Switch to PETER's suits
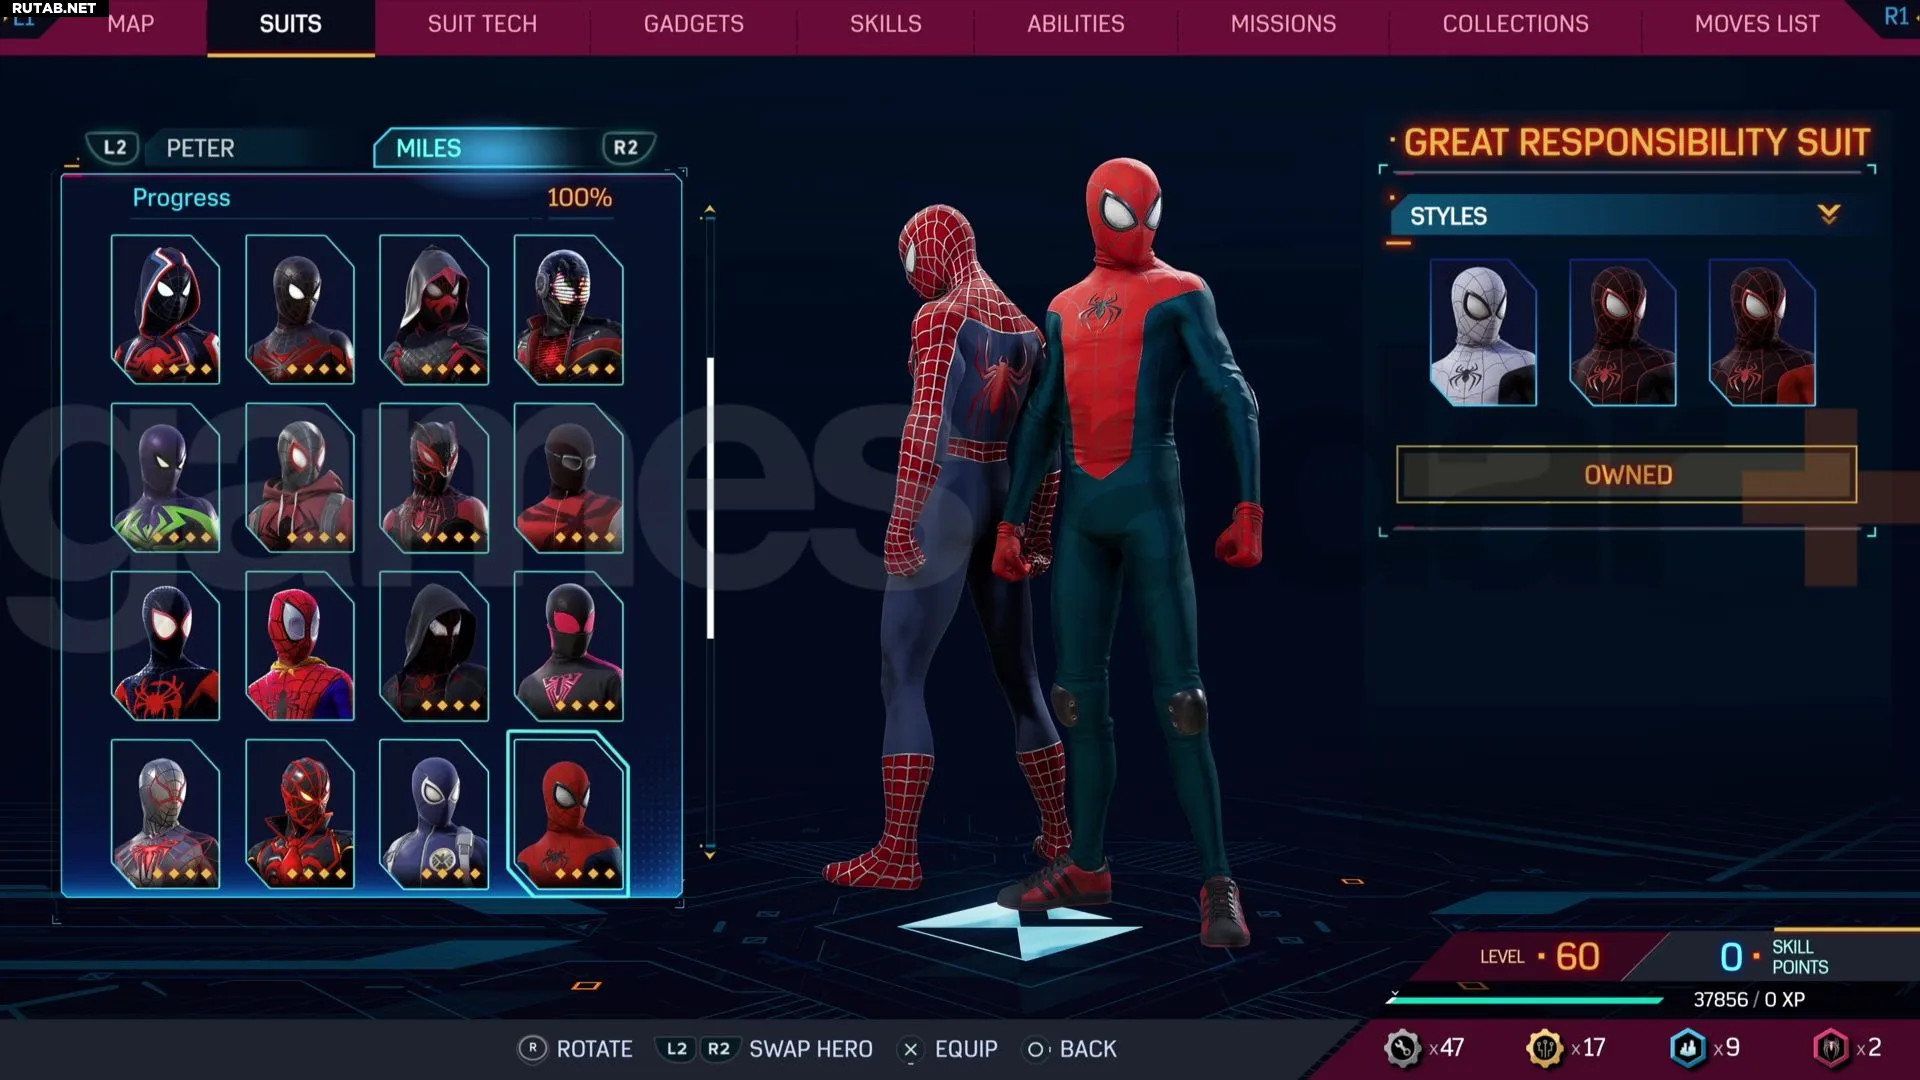 [200, 148]
